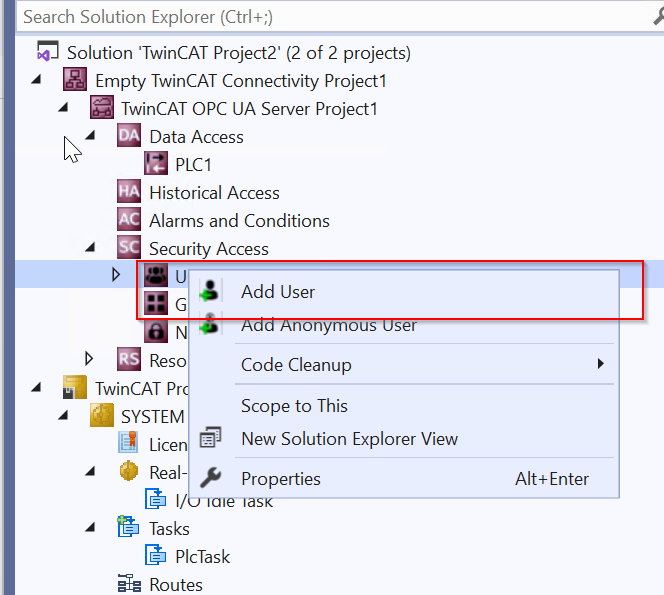Screen dimensions: 664x595
Task: Click the Empty TwinCAT Connectivity Project1 icon
Action: pyautogui.click(x=75, y=80)
